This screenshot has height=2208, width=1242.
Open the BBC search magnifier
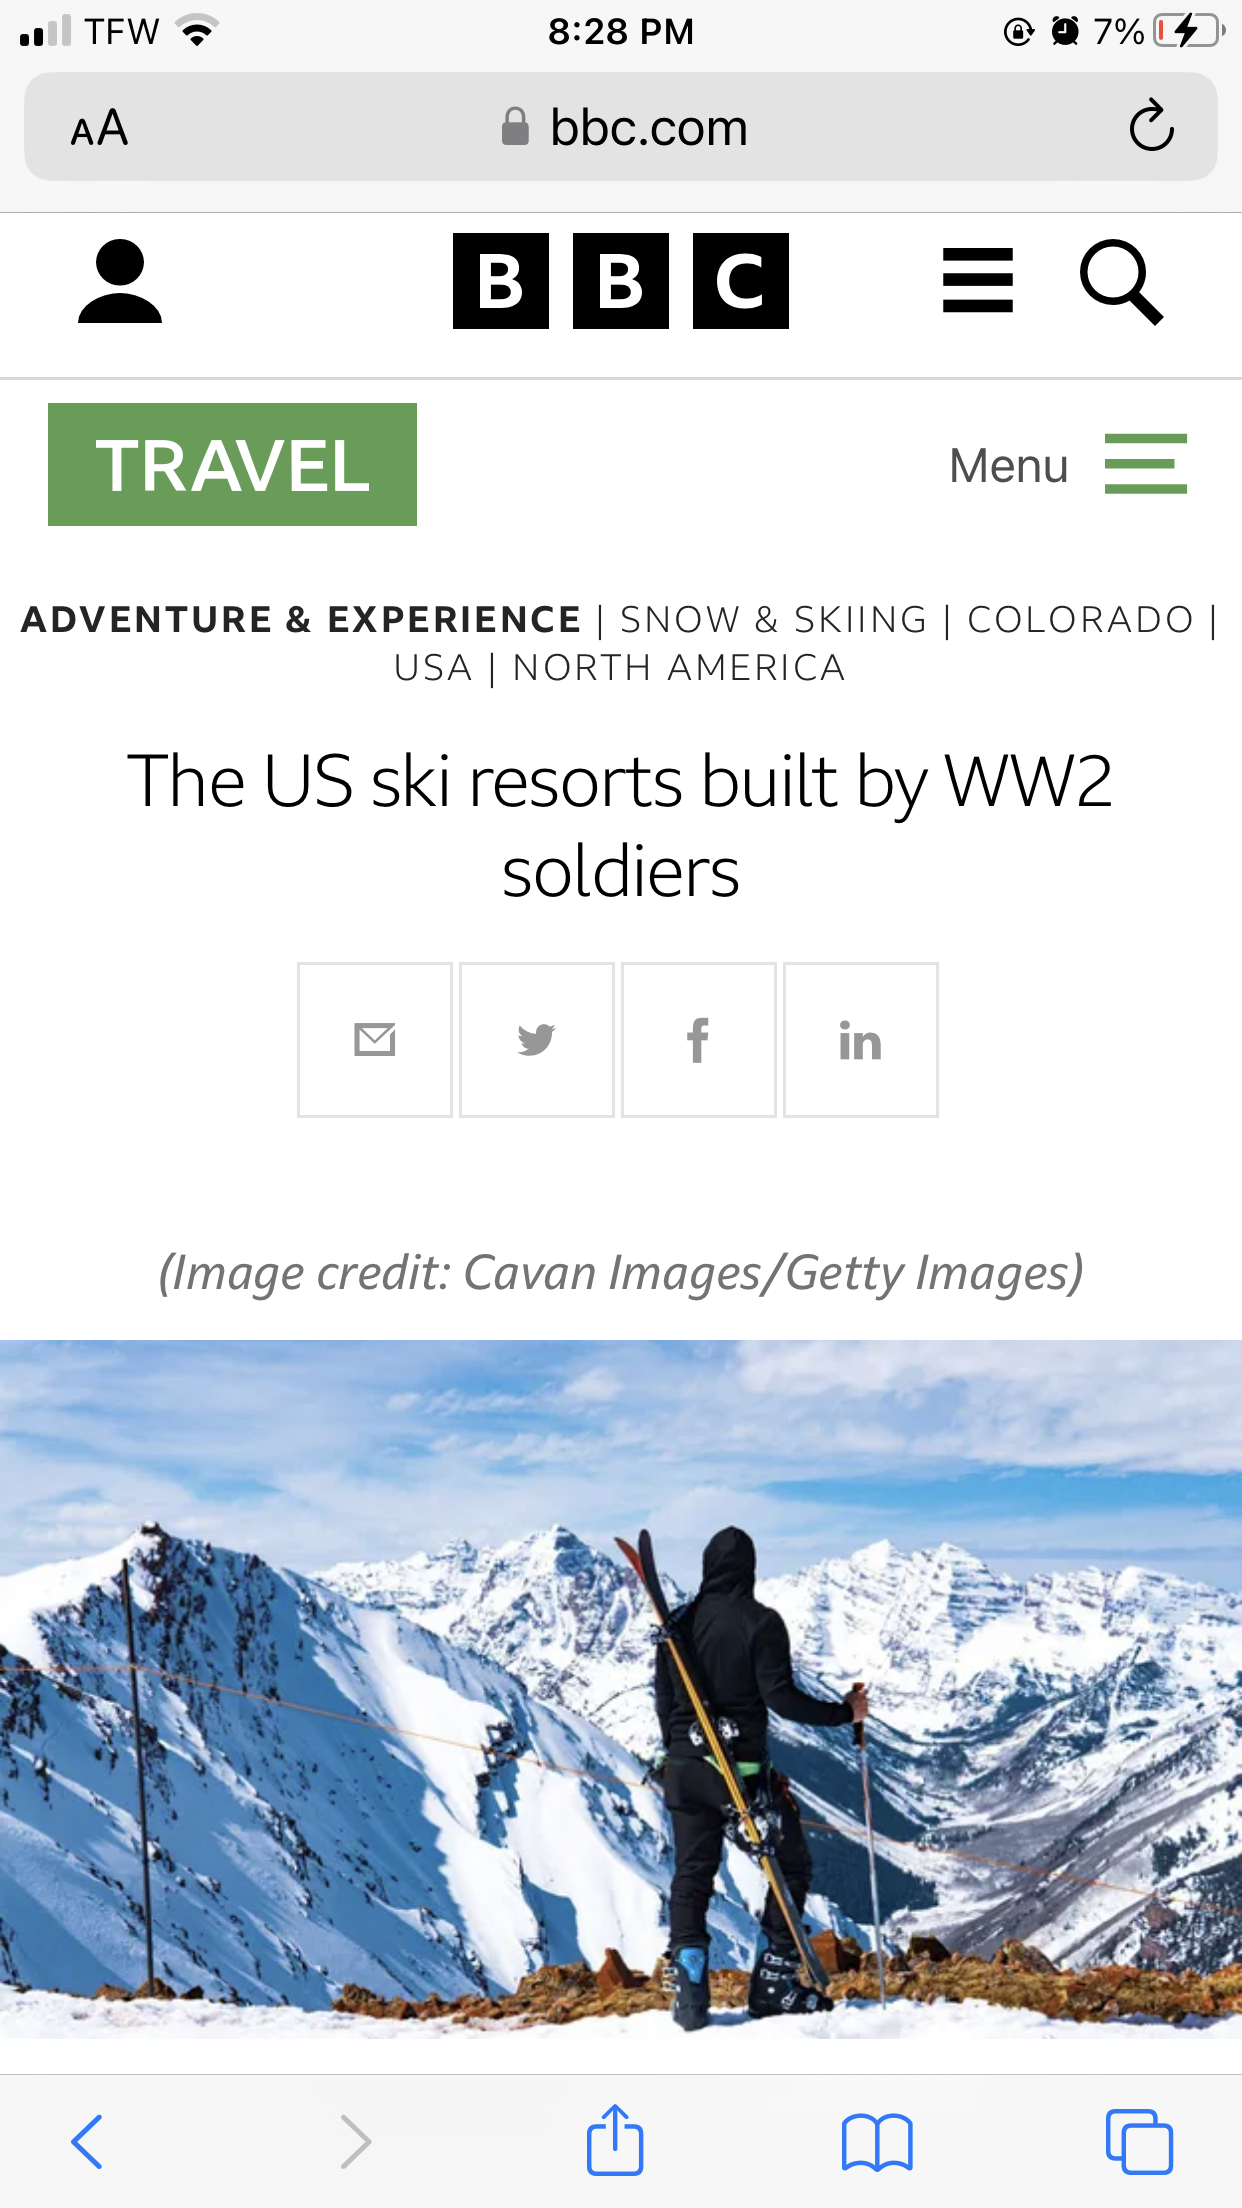point(1121,281)
